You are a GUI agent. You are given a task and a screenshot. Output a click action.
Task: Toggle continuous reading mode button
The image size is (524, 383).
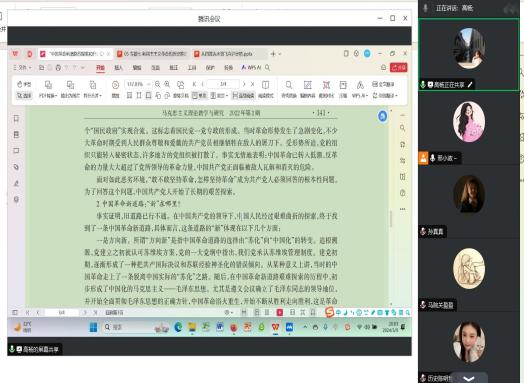point(244,96)
